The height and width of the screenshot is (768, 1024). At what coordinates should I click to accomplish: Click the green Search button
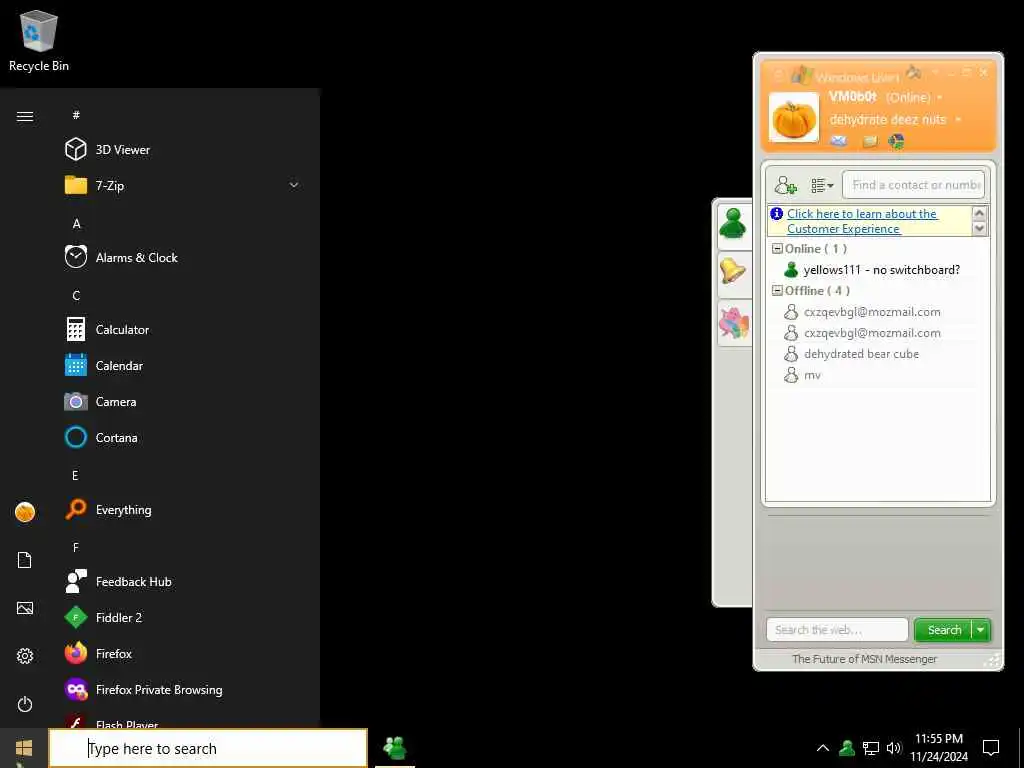point(944,630)
